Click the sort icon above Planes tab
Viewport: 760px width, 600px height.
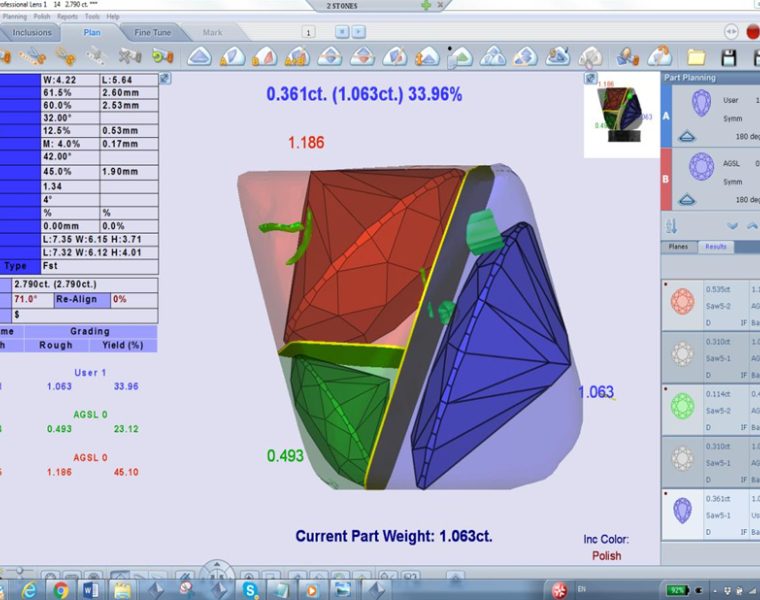673,225
